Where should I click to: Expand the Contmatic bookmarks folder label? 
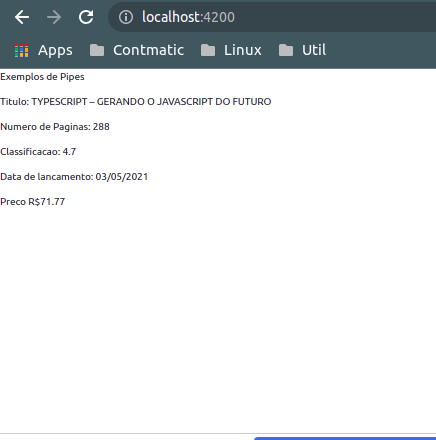click(148, 50)
